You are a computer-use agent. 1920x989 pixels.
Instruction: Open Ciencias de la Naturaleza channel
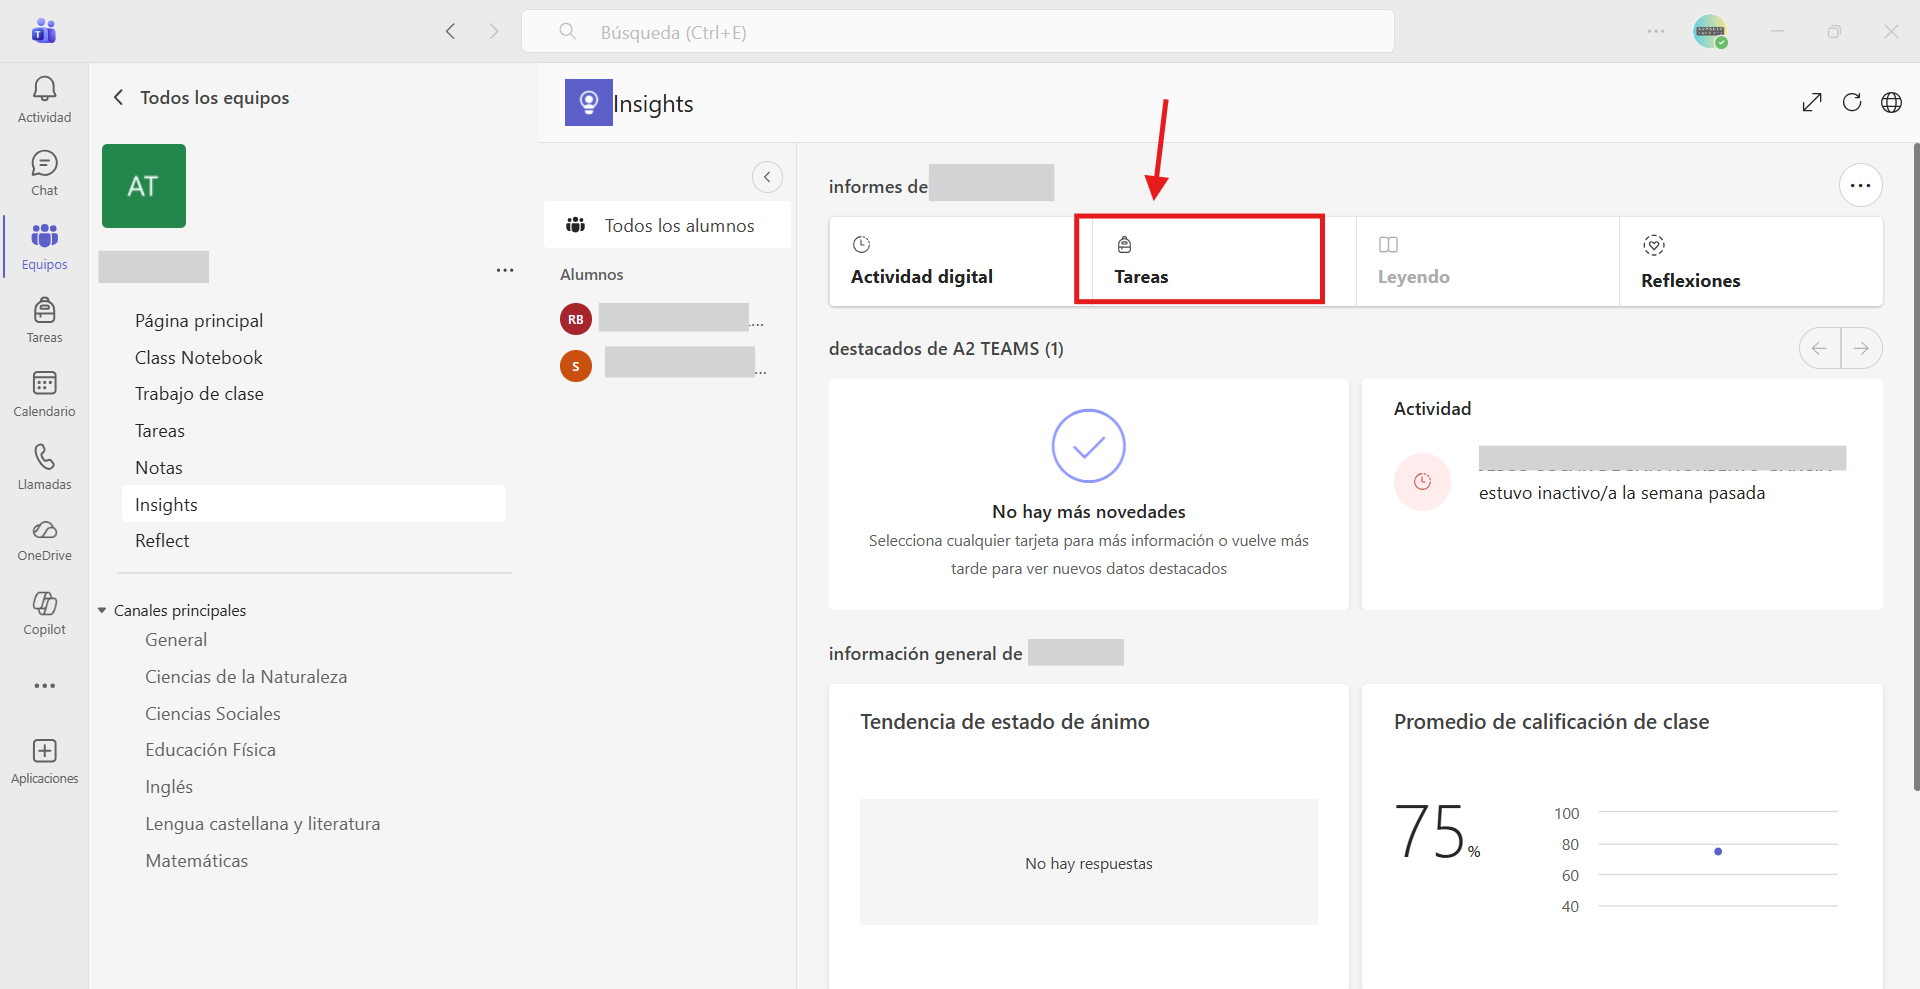(x=246, y=677)
